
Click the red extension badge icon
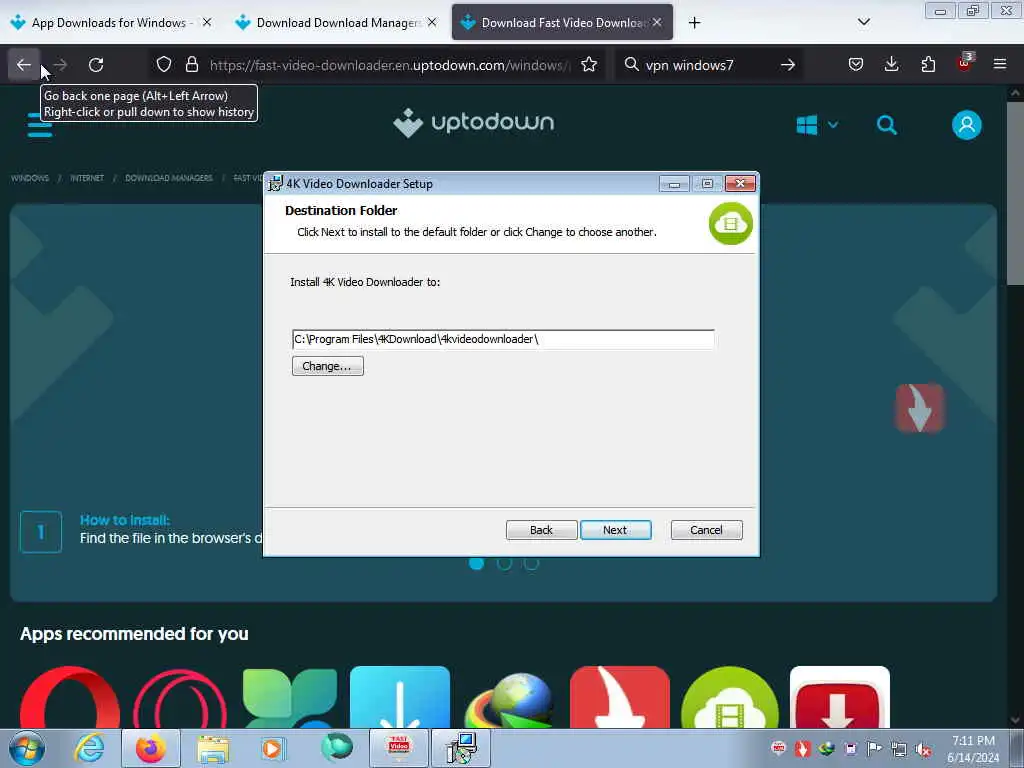point(964,63)
